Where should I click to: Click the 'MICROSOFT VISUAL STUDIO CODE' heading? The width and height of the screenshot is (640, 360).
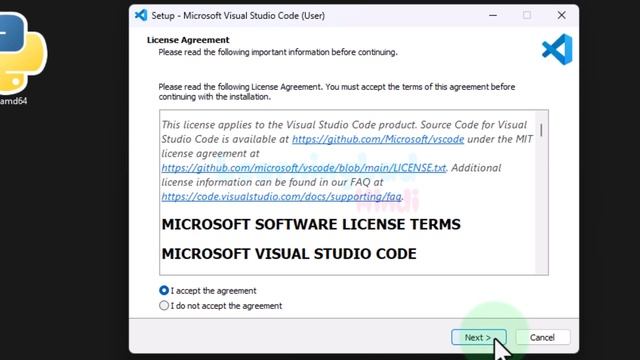coord(289,254)
